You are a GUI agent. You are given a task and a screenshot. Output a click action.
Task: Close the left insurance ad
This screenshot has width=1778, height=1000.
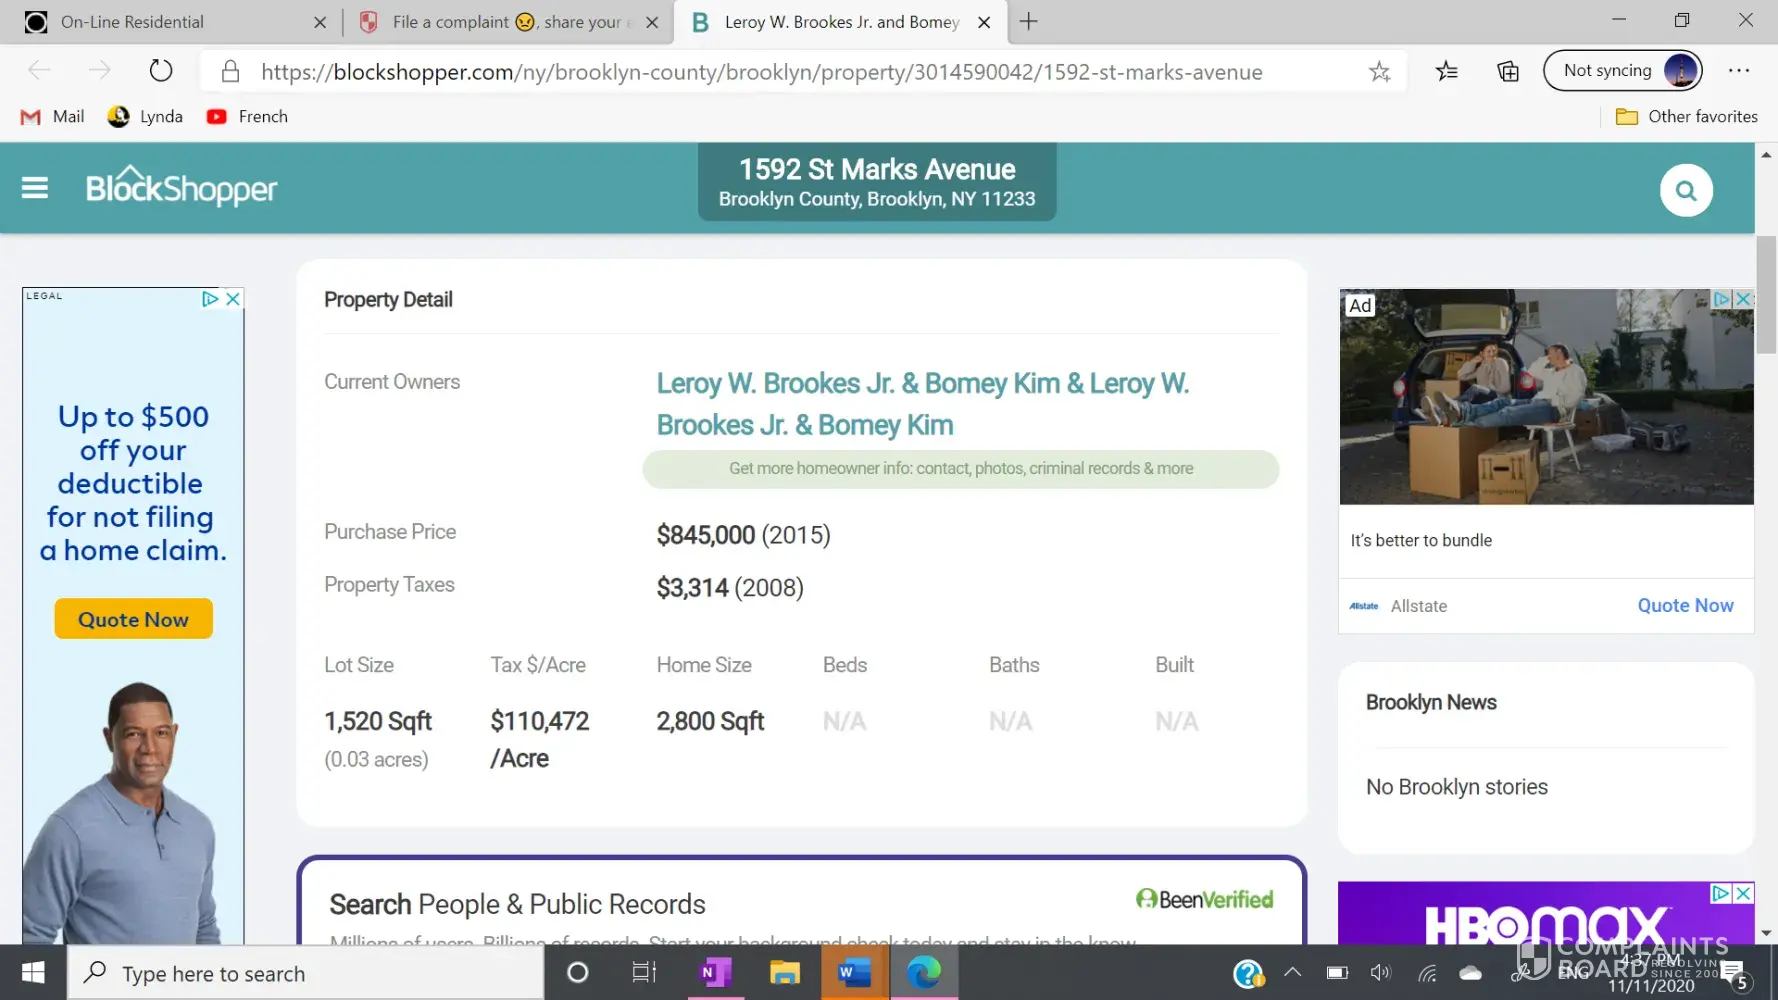(233, 299)
